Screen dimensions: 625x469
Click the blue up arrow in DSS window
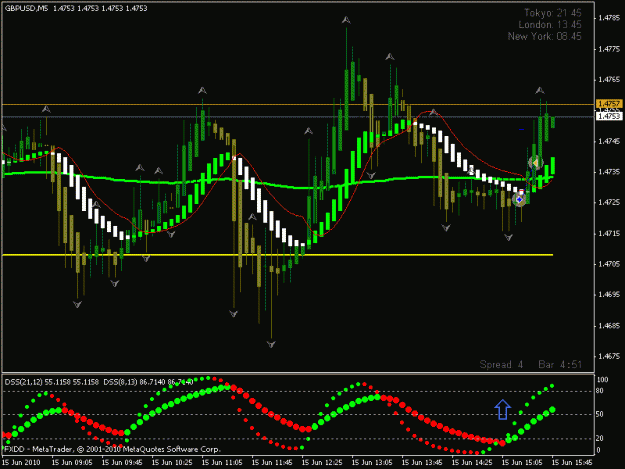(503, 410)
